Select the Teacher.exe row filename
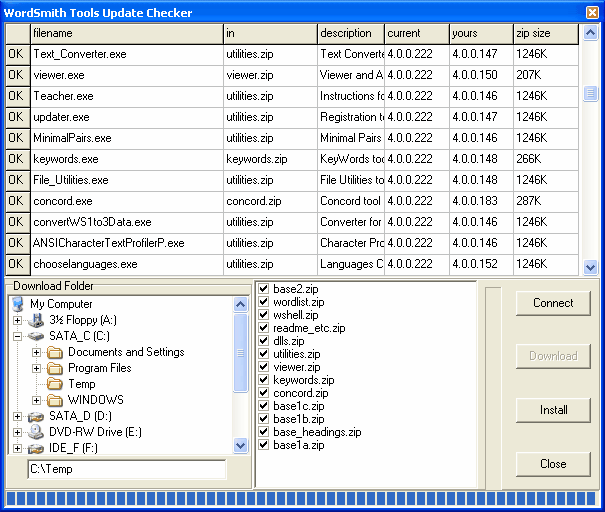This screenshot has height=512, width=605. [127, 96]
